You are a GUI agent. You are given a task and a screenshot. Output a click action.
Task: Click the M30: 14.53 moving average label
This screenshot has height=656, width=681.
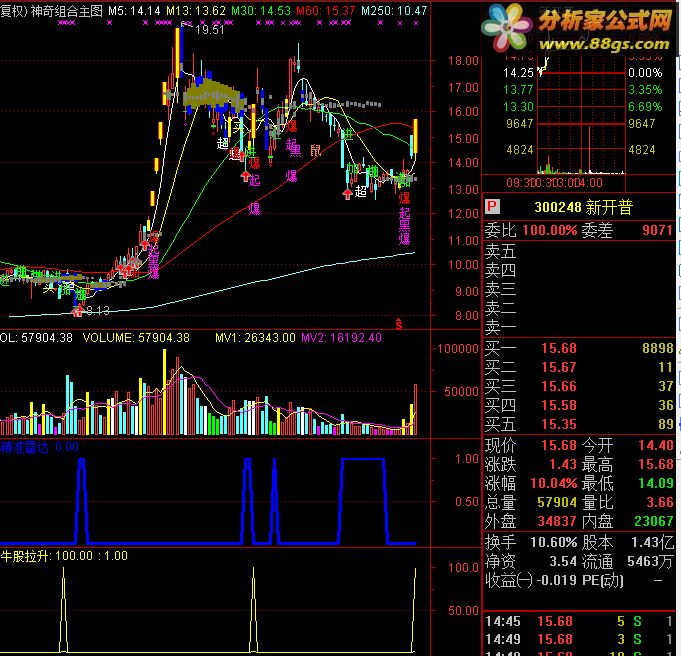pos(261,11)
